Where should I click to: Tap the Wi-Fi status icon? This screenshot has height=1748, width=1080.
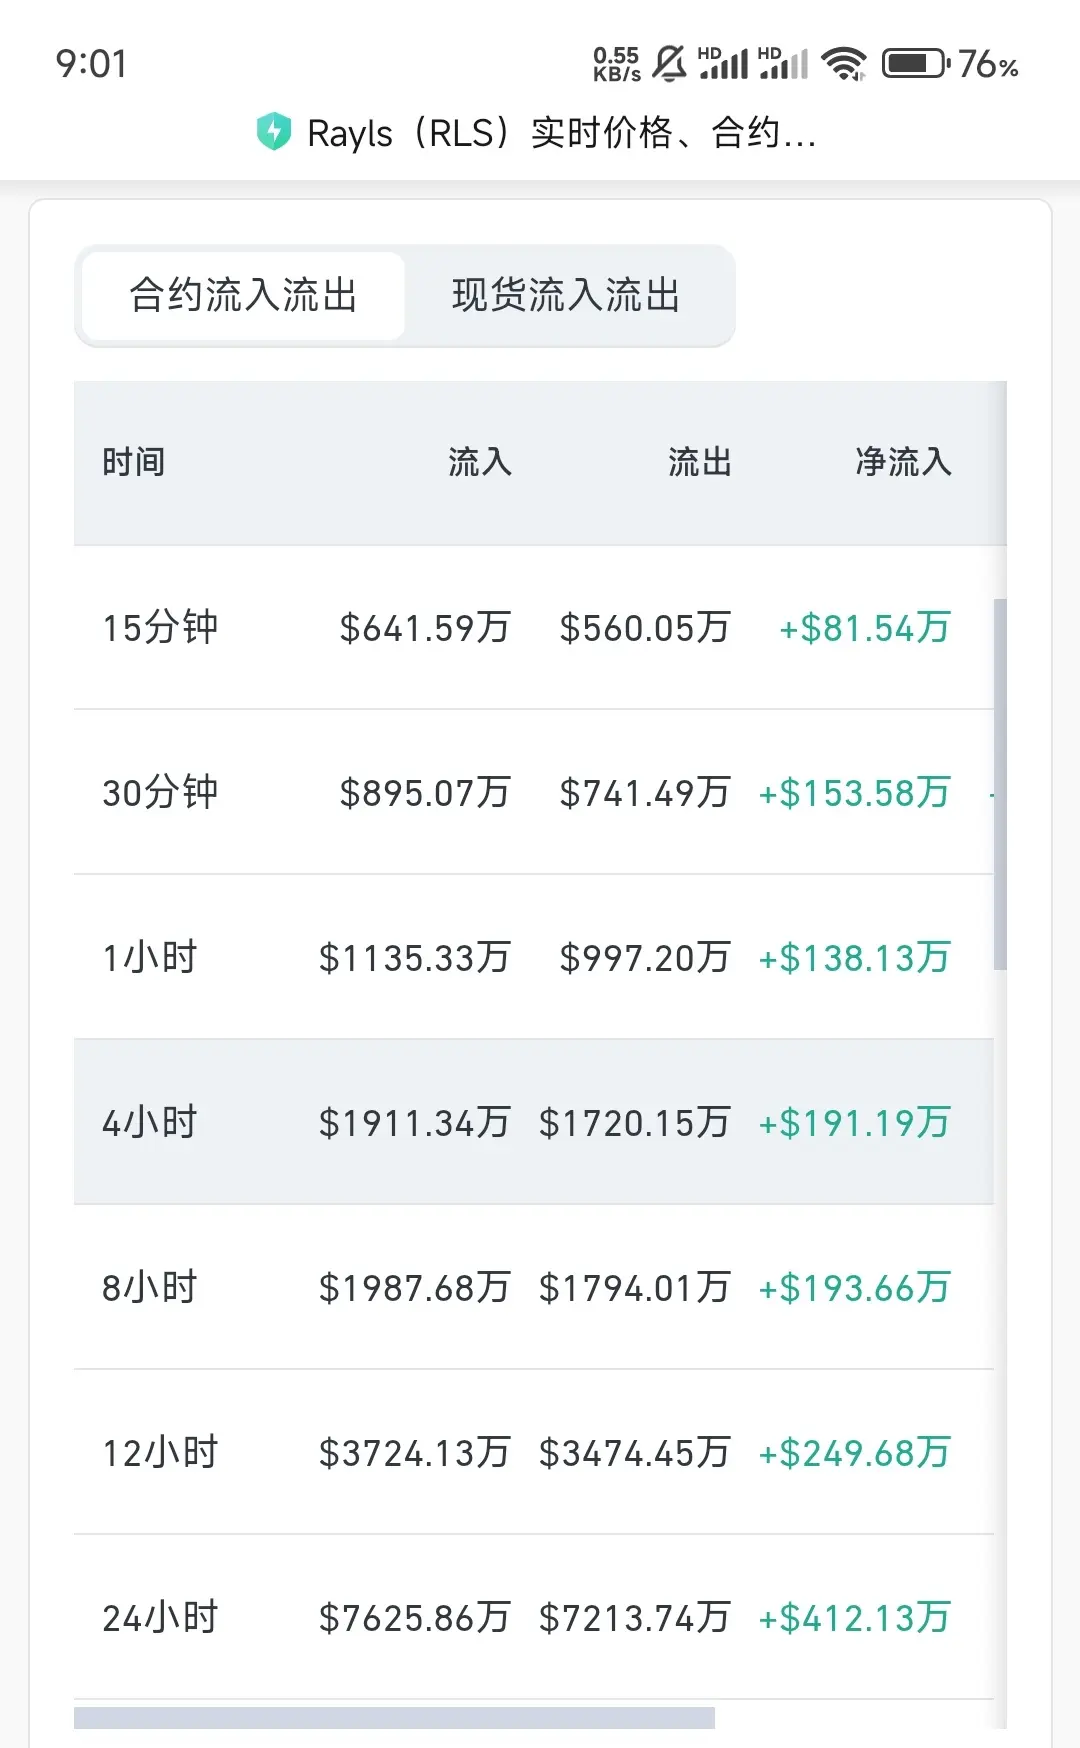pyautogui.click(x=844, y=64)
